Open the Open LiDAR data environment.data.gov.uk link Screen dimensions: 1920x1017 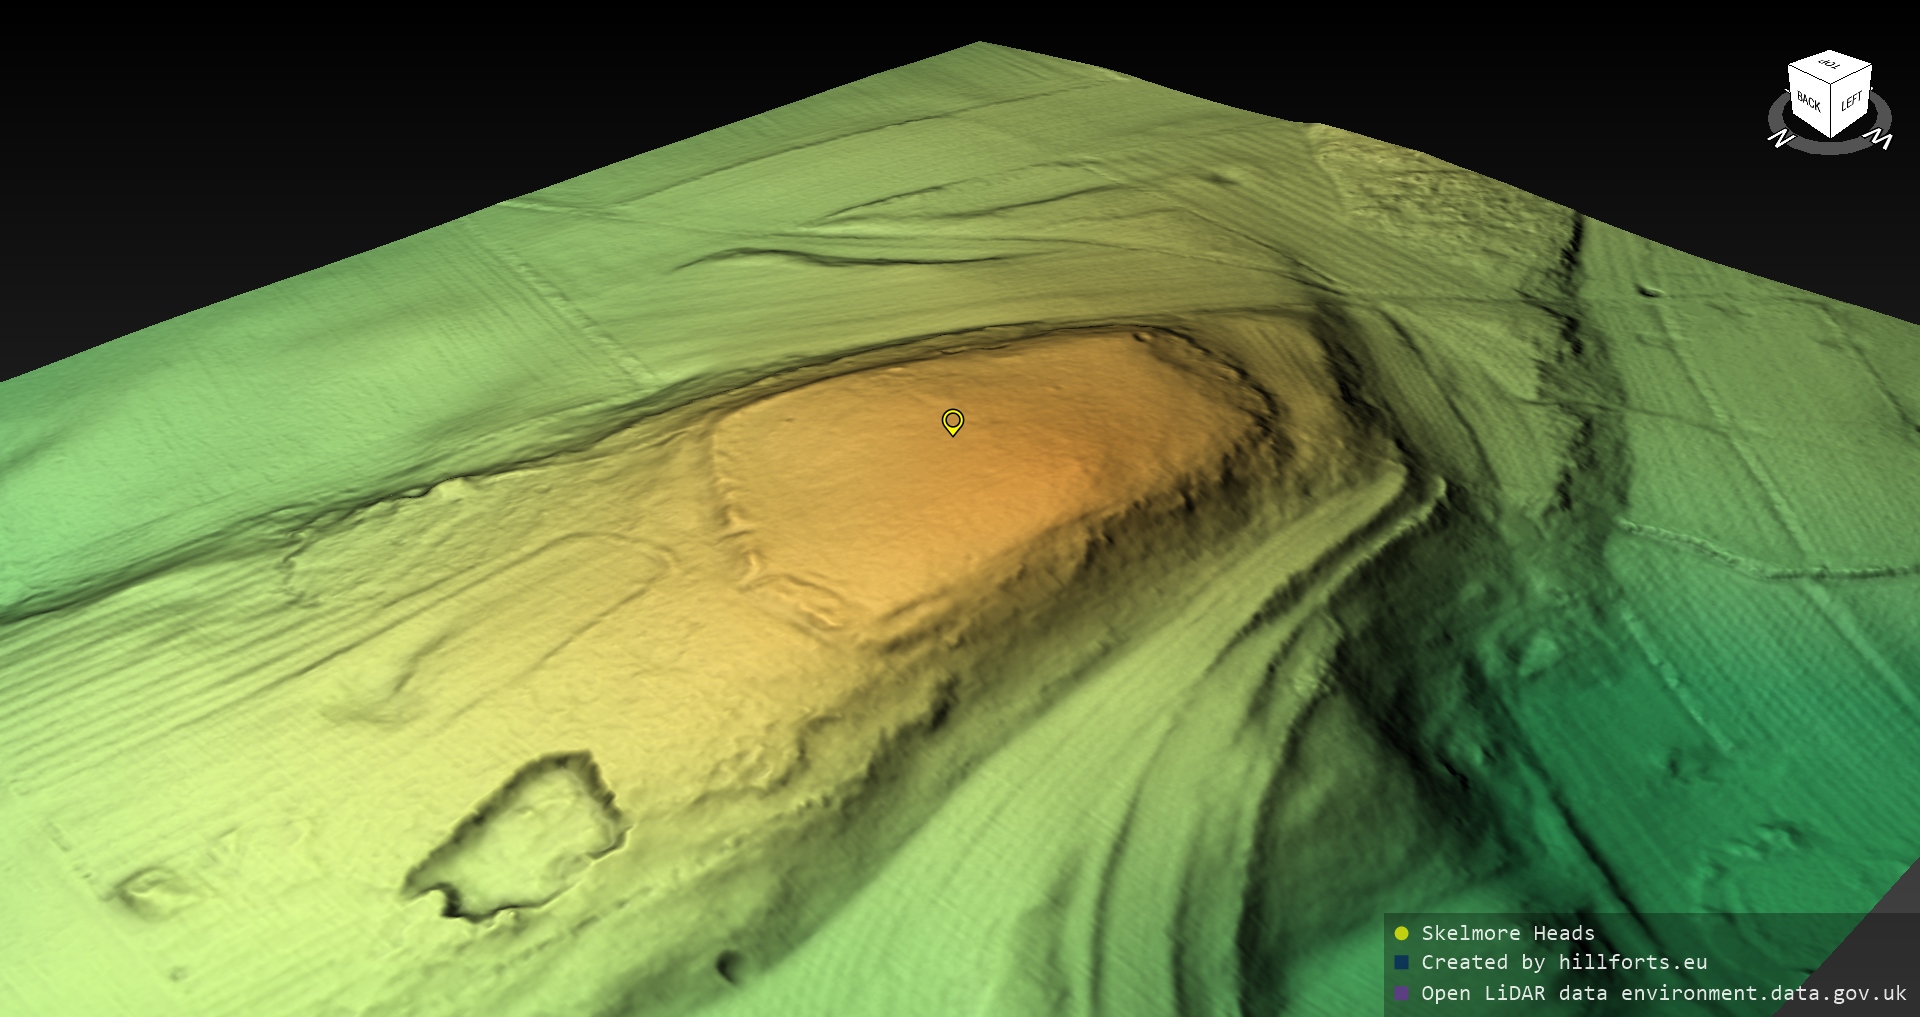click(1663, 993)
